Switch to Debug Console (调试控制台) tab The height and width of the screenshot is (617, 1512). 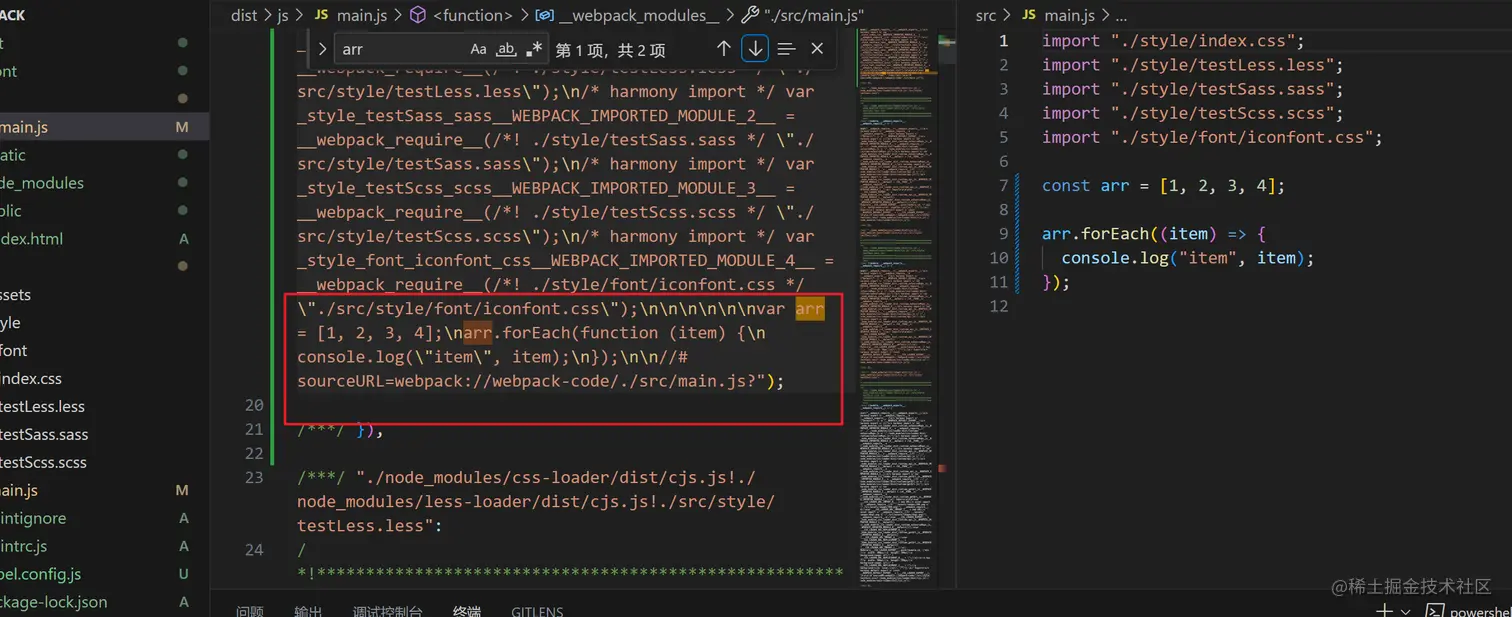[x=387, y=610]
